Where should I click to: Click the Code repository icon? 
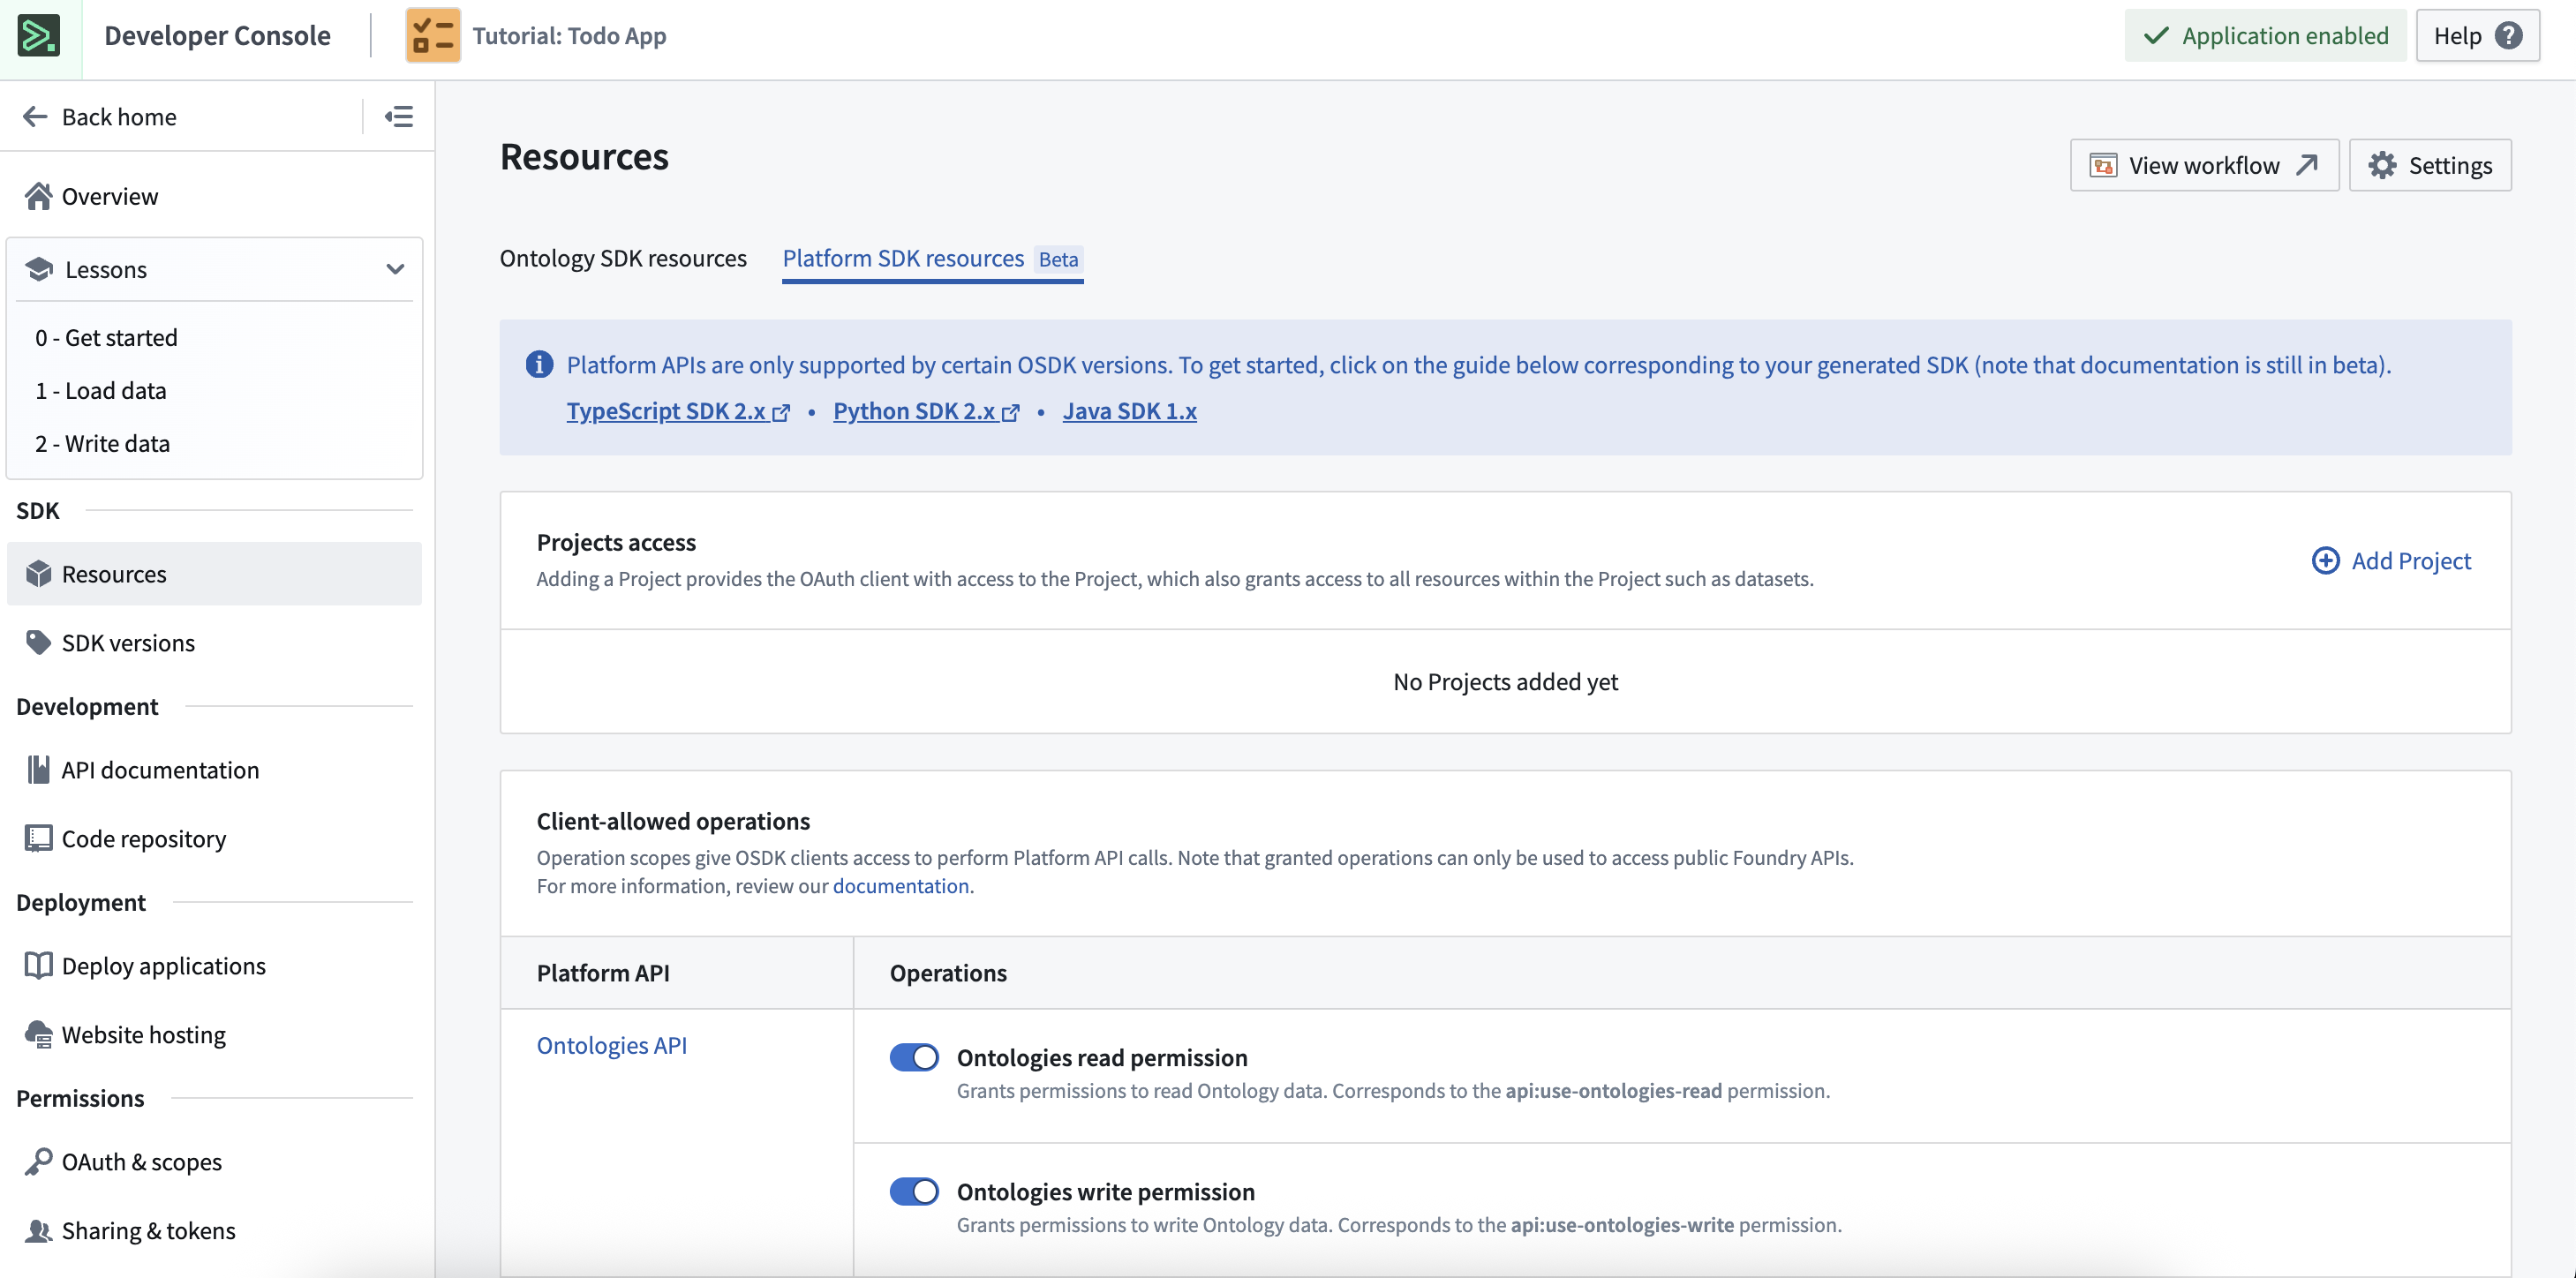point(38,838)
